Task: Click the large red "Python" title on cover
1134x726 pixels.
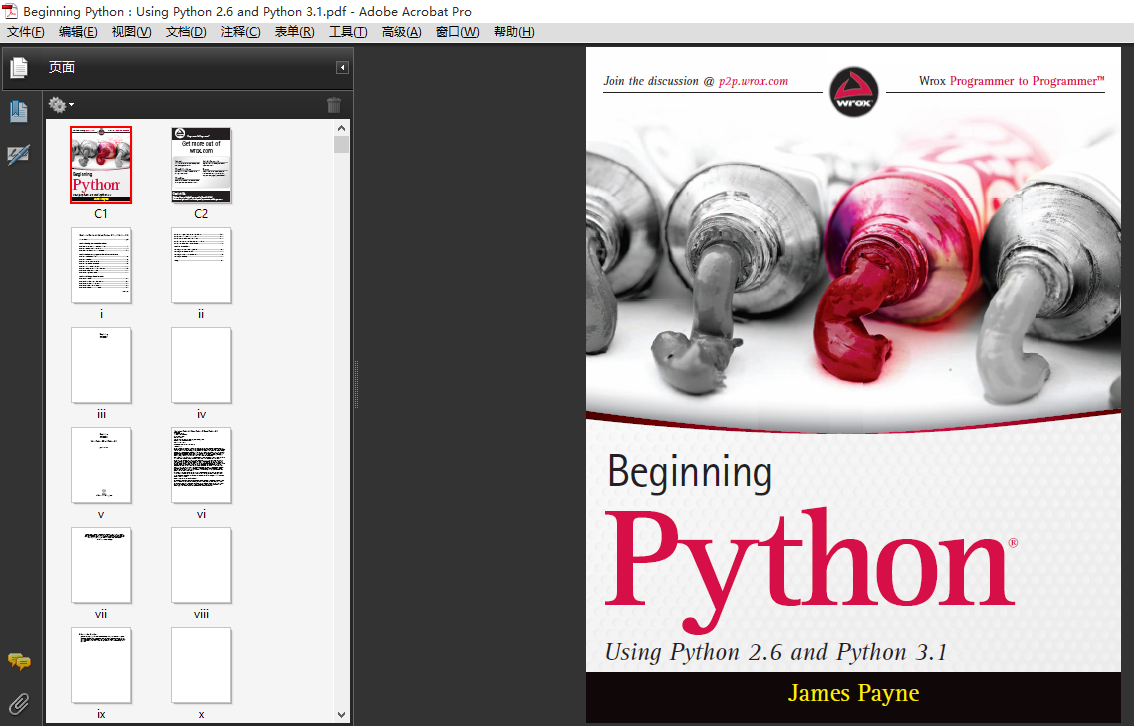Action: (810, 570)
